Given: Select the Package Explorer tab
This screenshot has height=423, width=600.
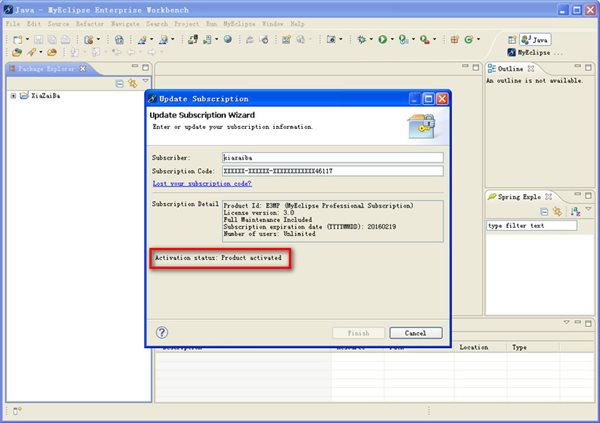Looking at the screenshot, I should click(x=46, y=69).
